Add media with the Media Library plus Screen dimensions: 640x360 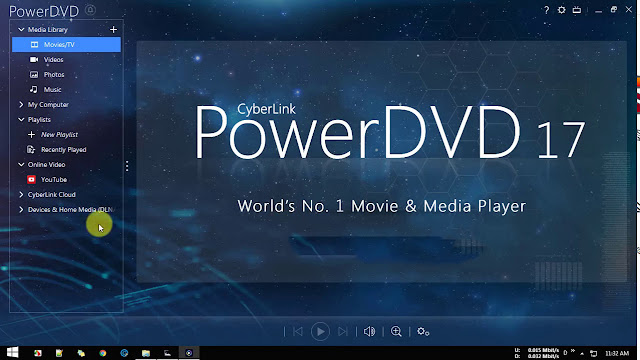[113, 29]
